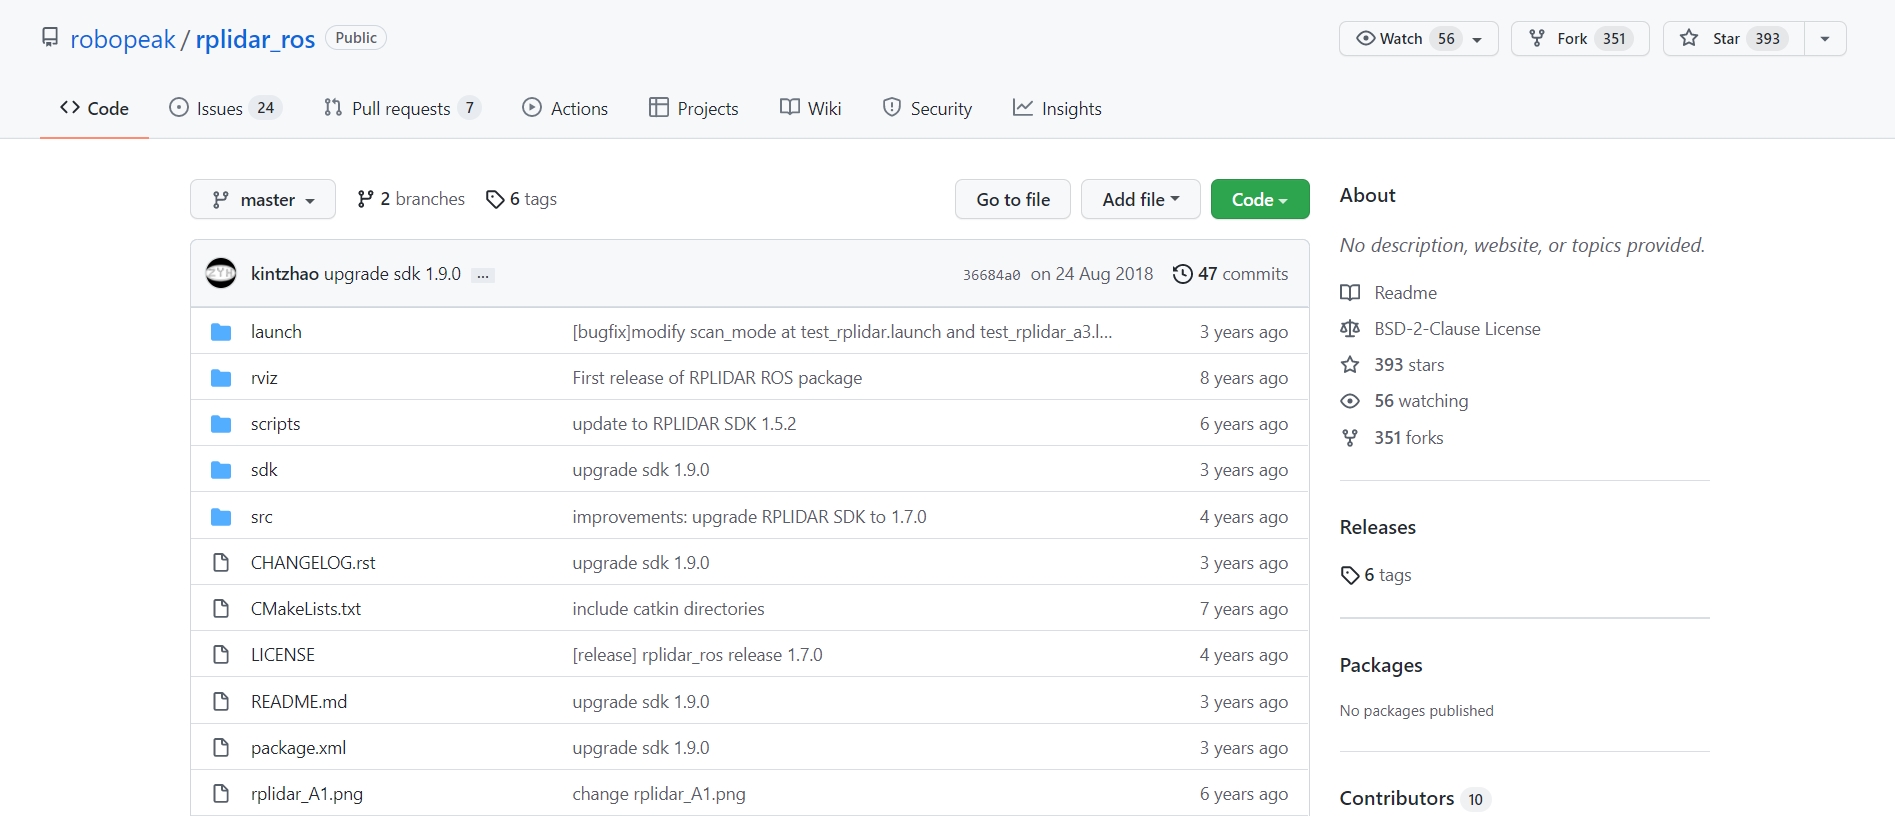
Task: Open the 'include catkin directories' commit message
Action: click(668, 609)
